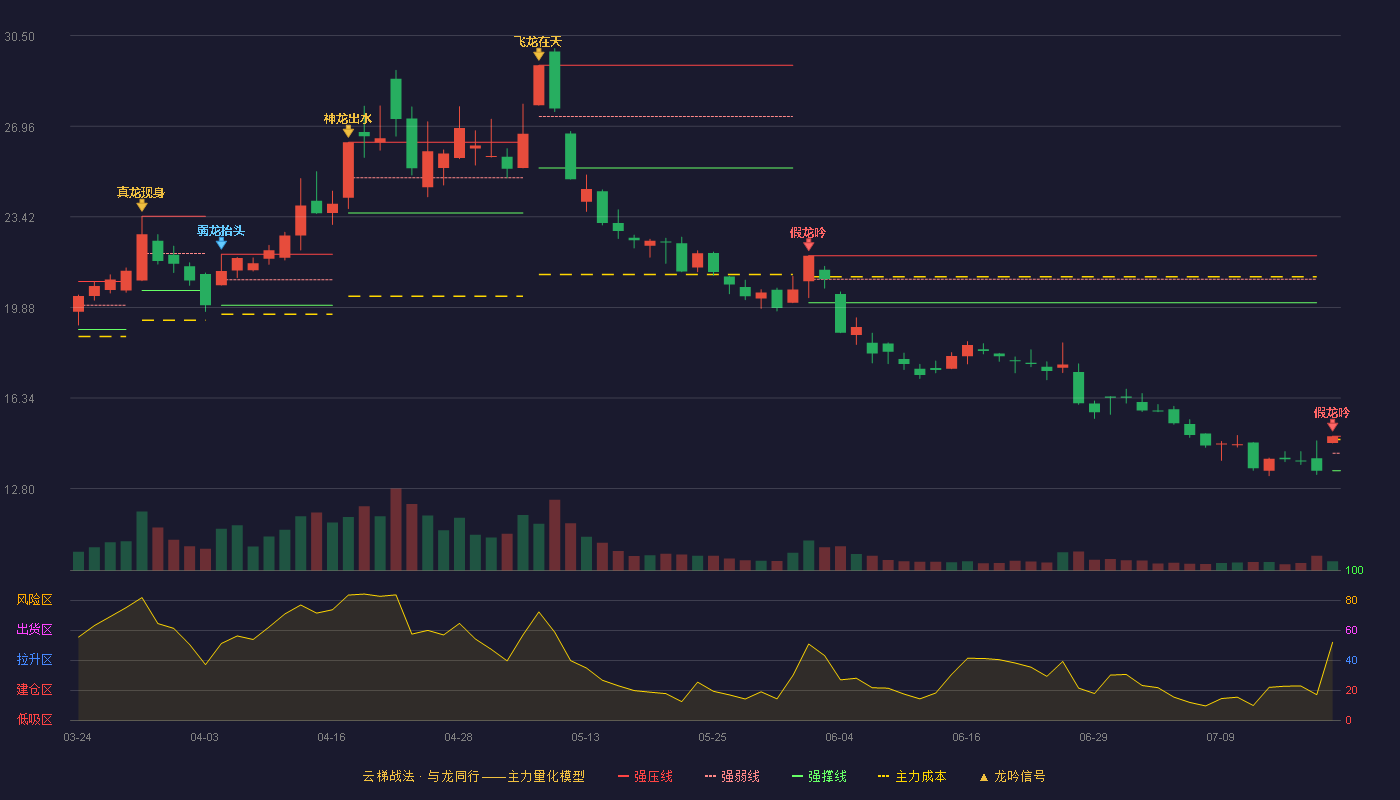Click the arrow marker below 飞龙在天
1400x800 pixels.
pos(539,54)
